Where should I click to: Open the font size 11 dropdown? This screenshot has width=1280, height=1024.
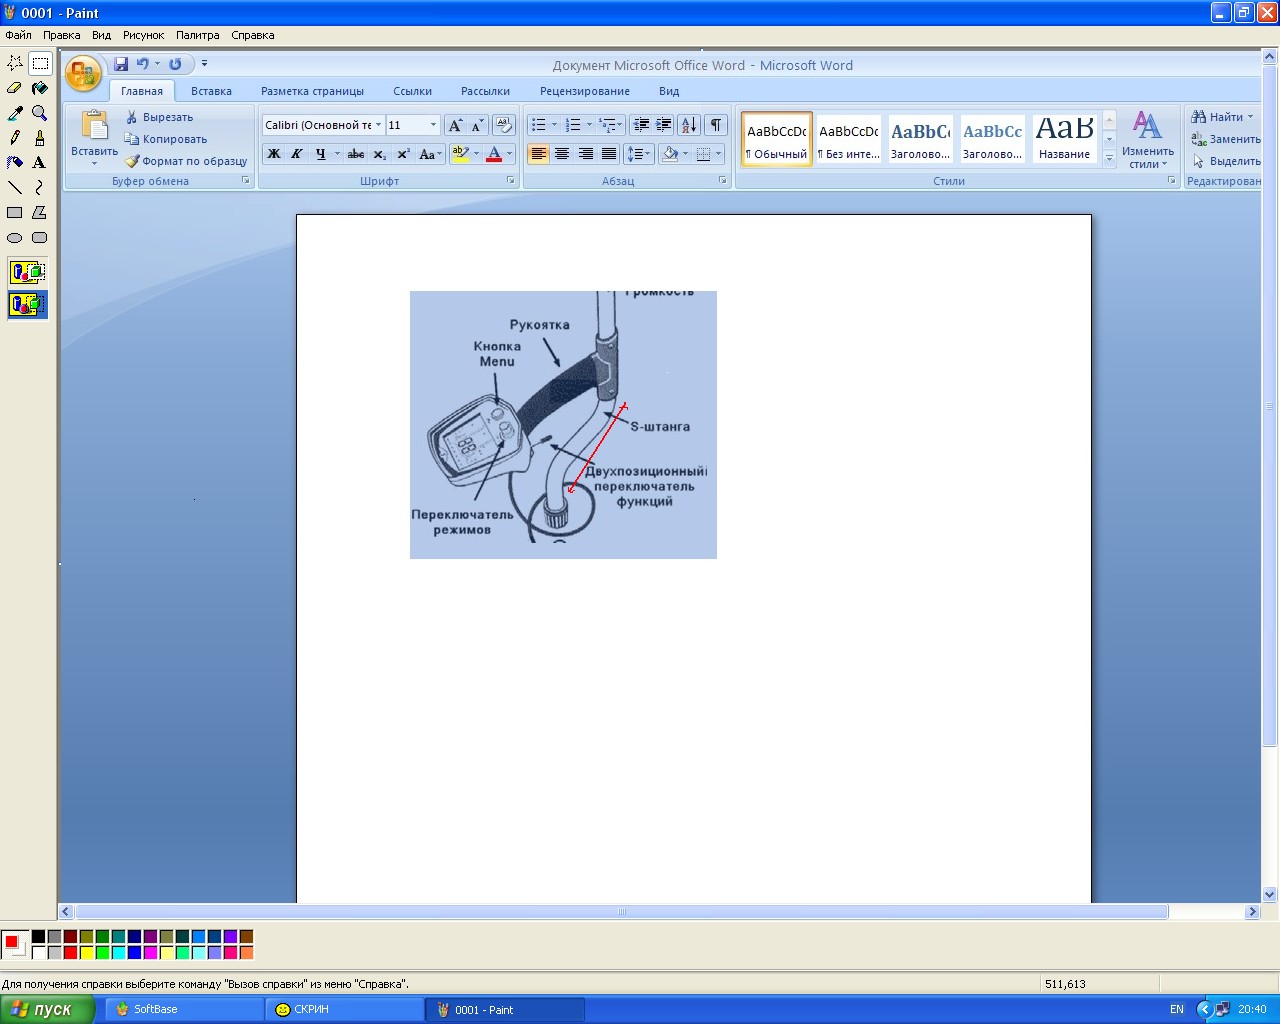tap(433, 125)
